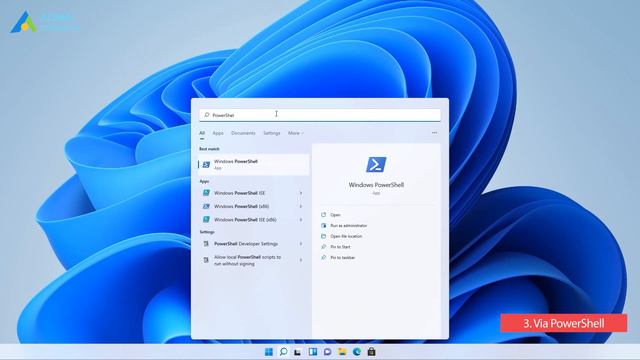The height and width of the screenshot is (360, 640).
Task: Select the Windows PowerShell ISE result text
Action: [240, 193]
